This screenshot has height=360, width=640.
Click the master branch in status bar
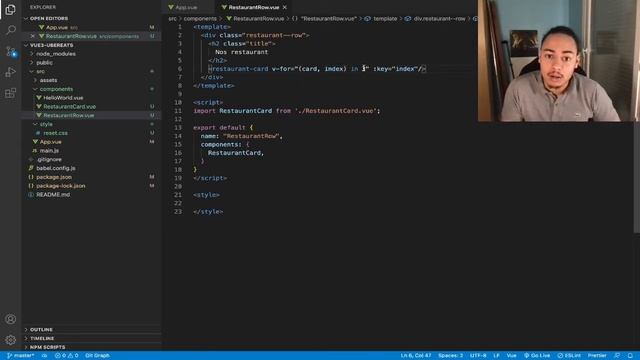click(21, 356)
